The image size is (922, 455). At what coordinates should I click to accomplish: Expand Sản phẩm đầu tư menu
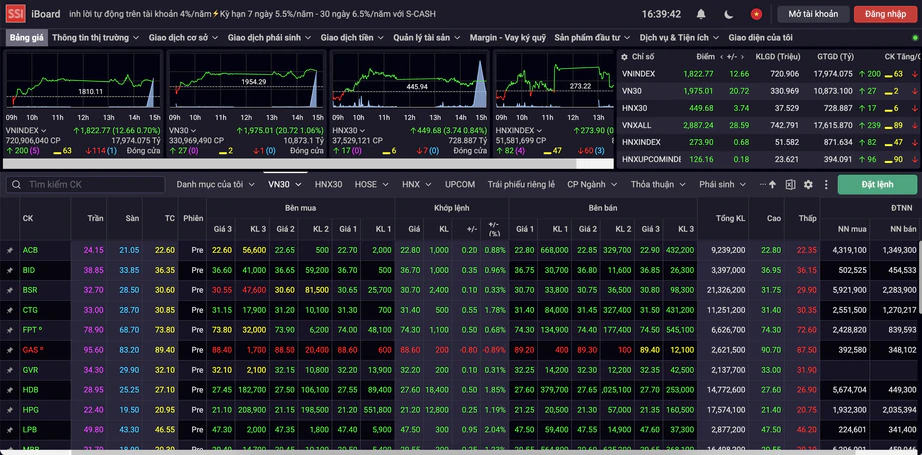click(592, 38)
